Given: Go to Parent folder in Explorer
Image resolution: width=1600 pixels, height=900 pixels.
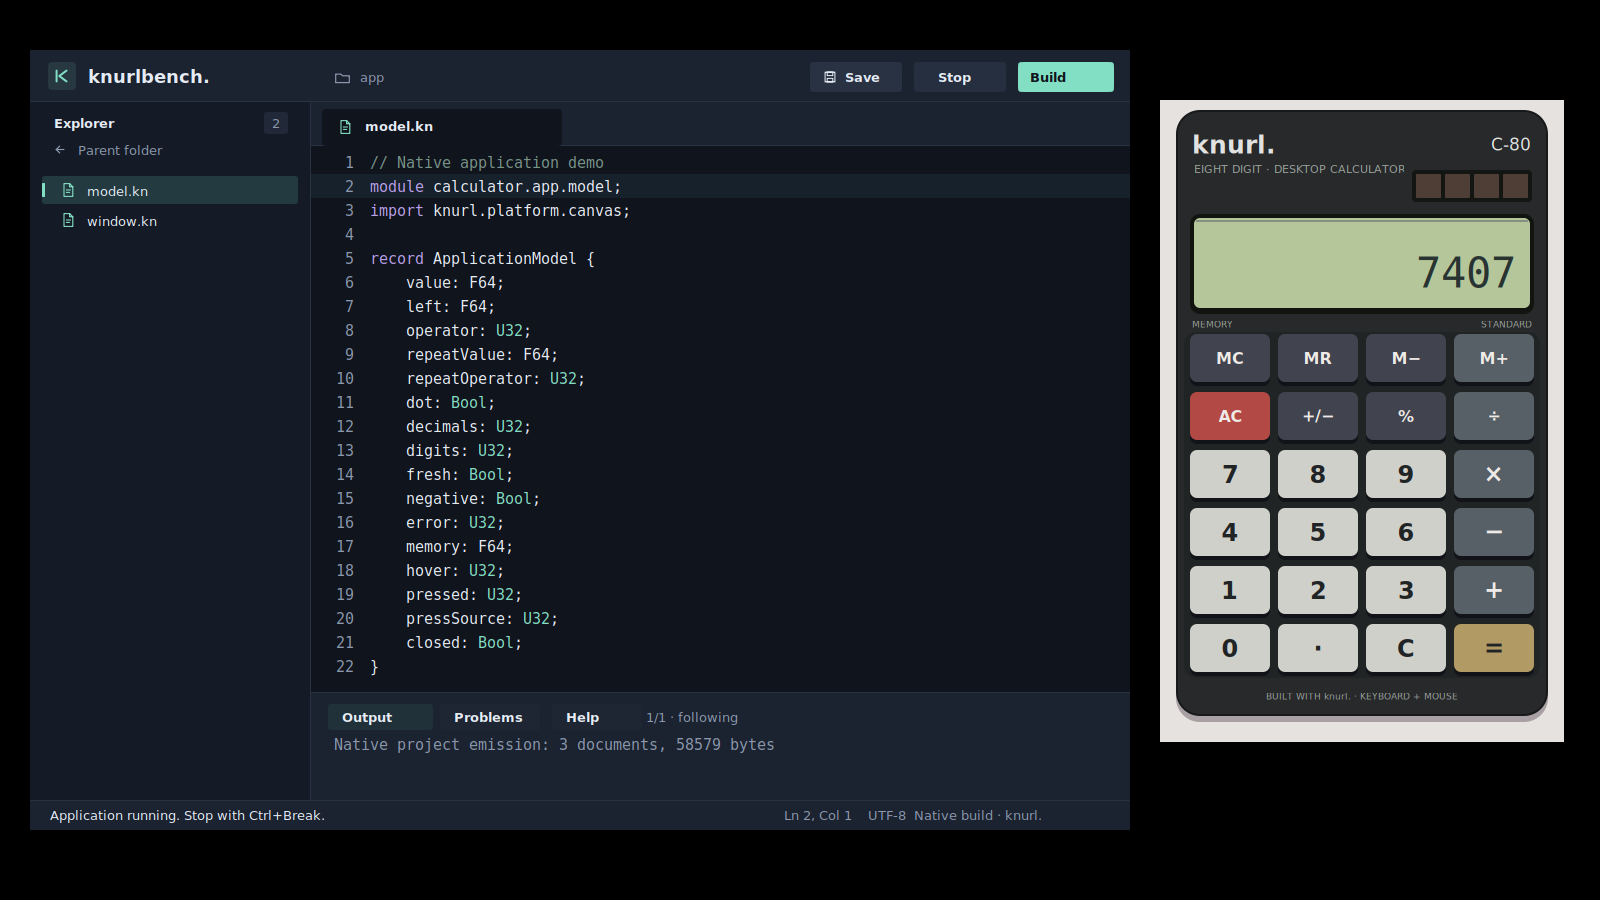Looking at the screenshot, I should click(120, 150).
